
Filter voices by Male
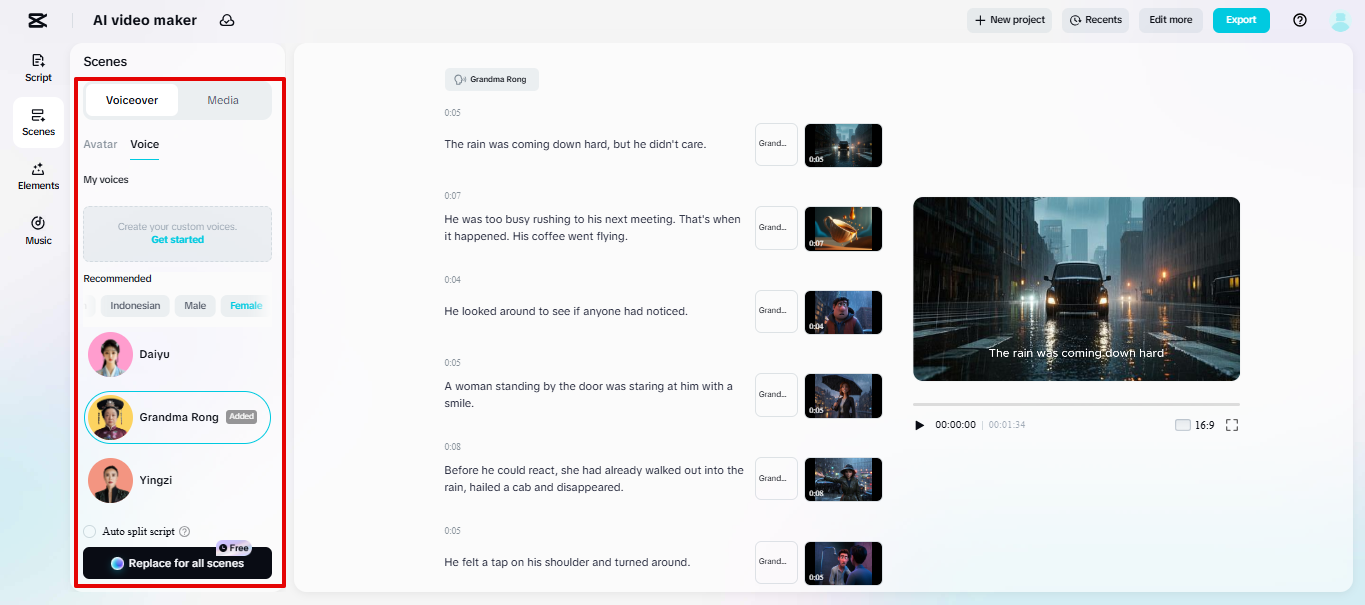195,306
